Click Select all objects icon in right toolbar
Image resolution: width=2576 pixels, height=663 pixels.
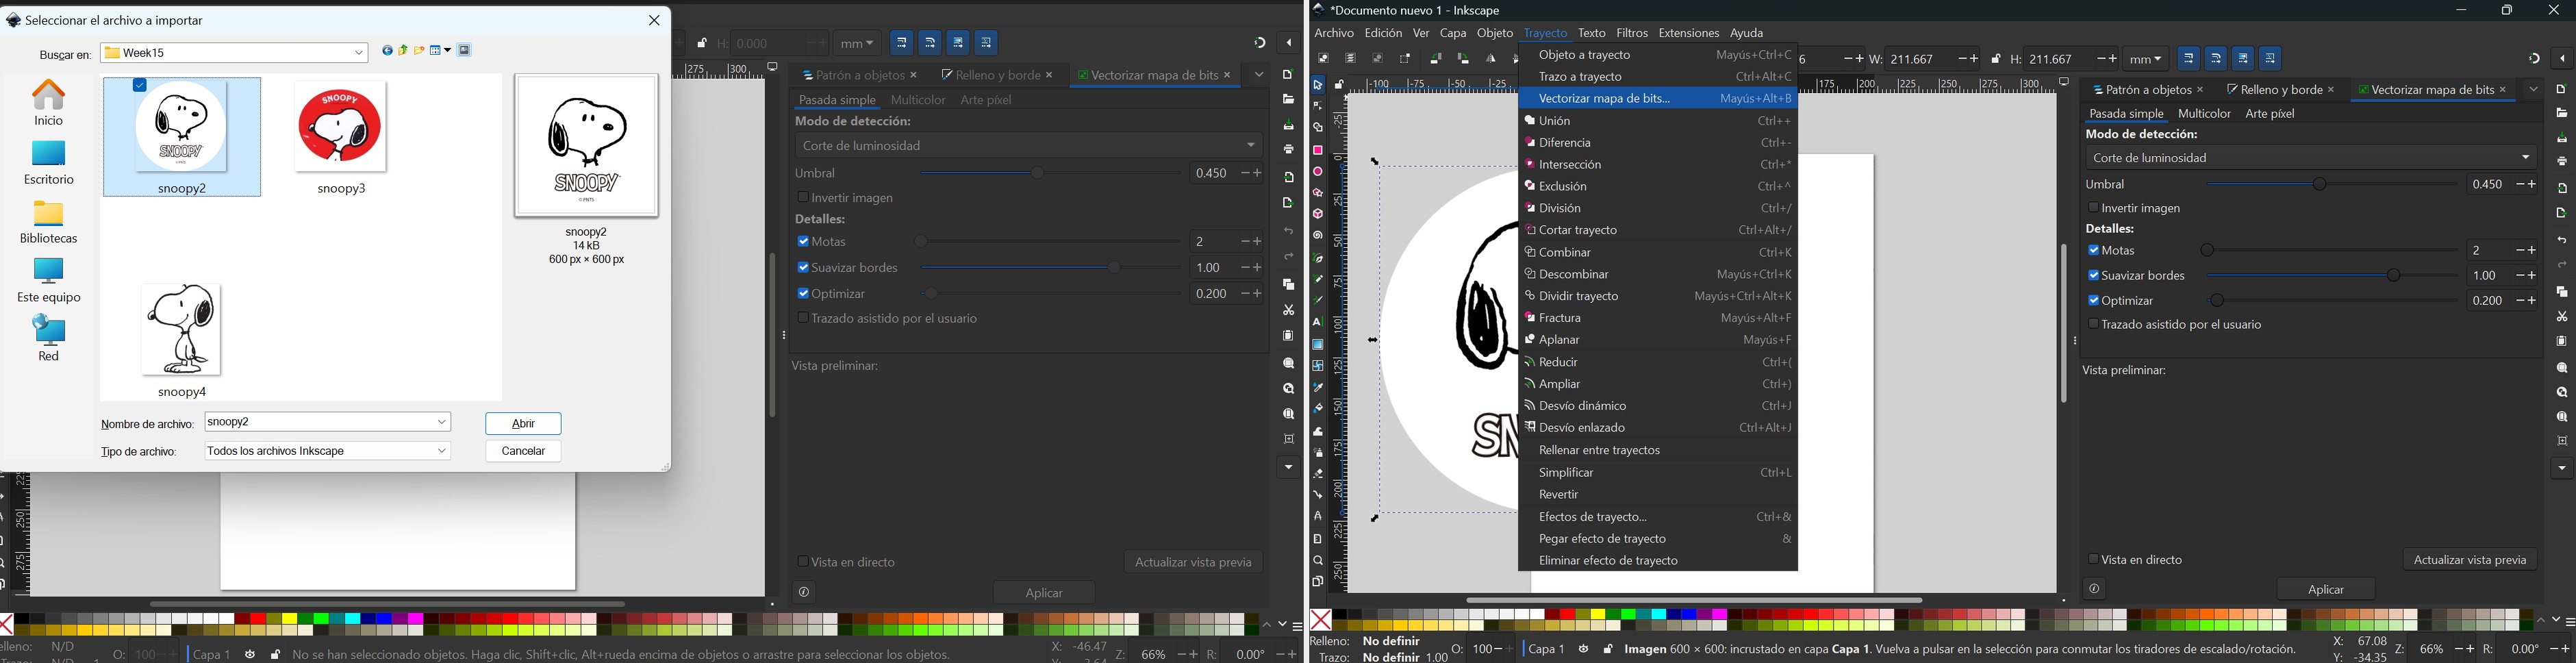click(1323, 59)
